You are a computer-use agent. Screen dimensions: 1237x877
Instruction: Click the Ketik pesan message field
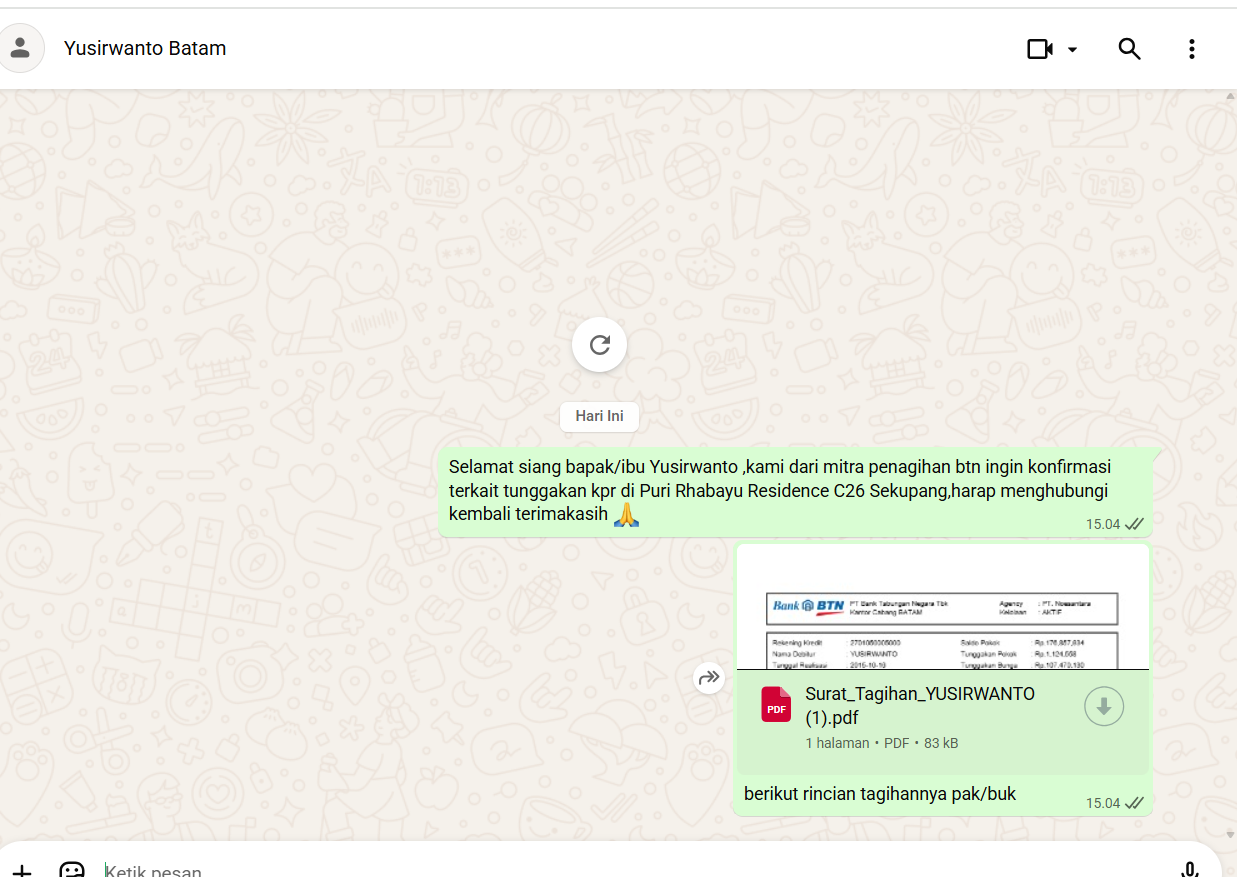pos(600,870)
